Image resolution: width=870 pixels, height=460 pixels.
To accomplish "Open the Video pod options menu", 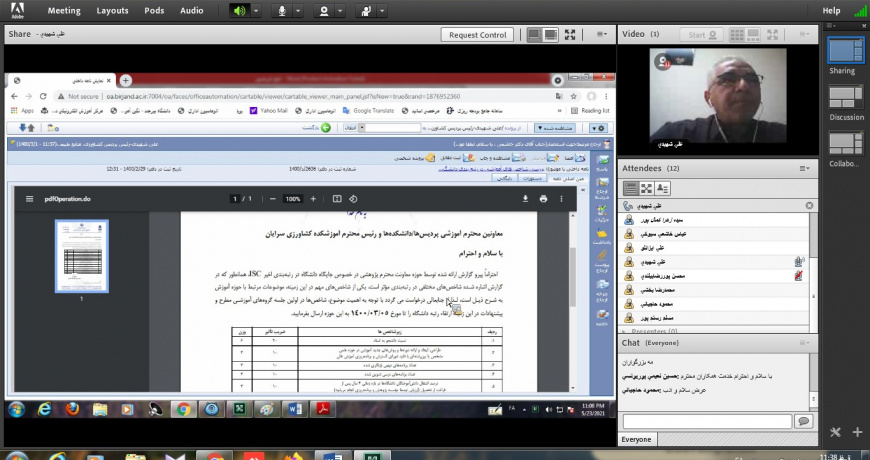I will point(804,34).
